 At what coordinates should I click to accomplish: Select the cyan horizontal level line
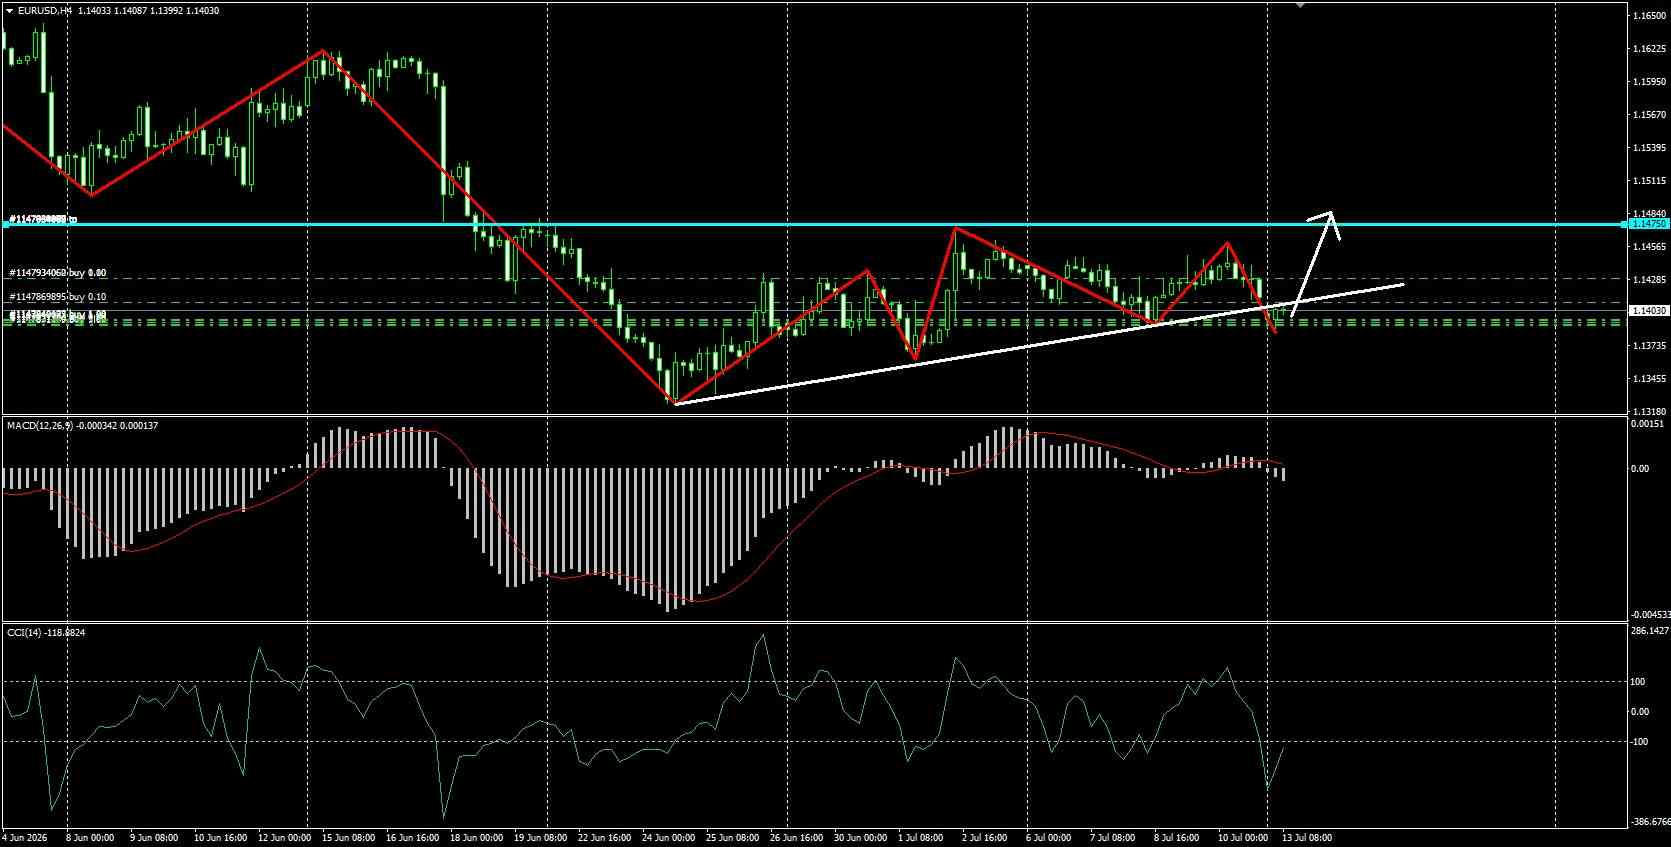click(x=814, y=225)
